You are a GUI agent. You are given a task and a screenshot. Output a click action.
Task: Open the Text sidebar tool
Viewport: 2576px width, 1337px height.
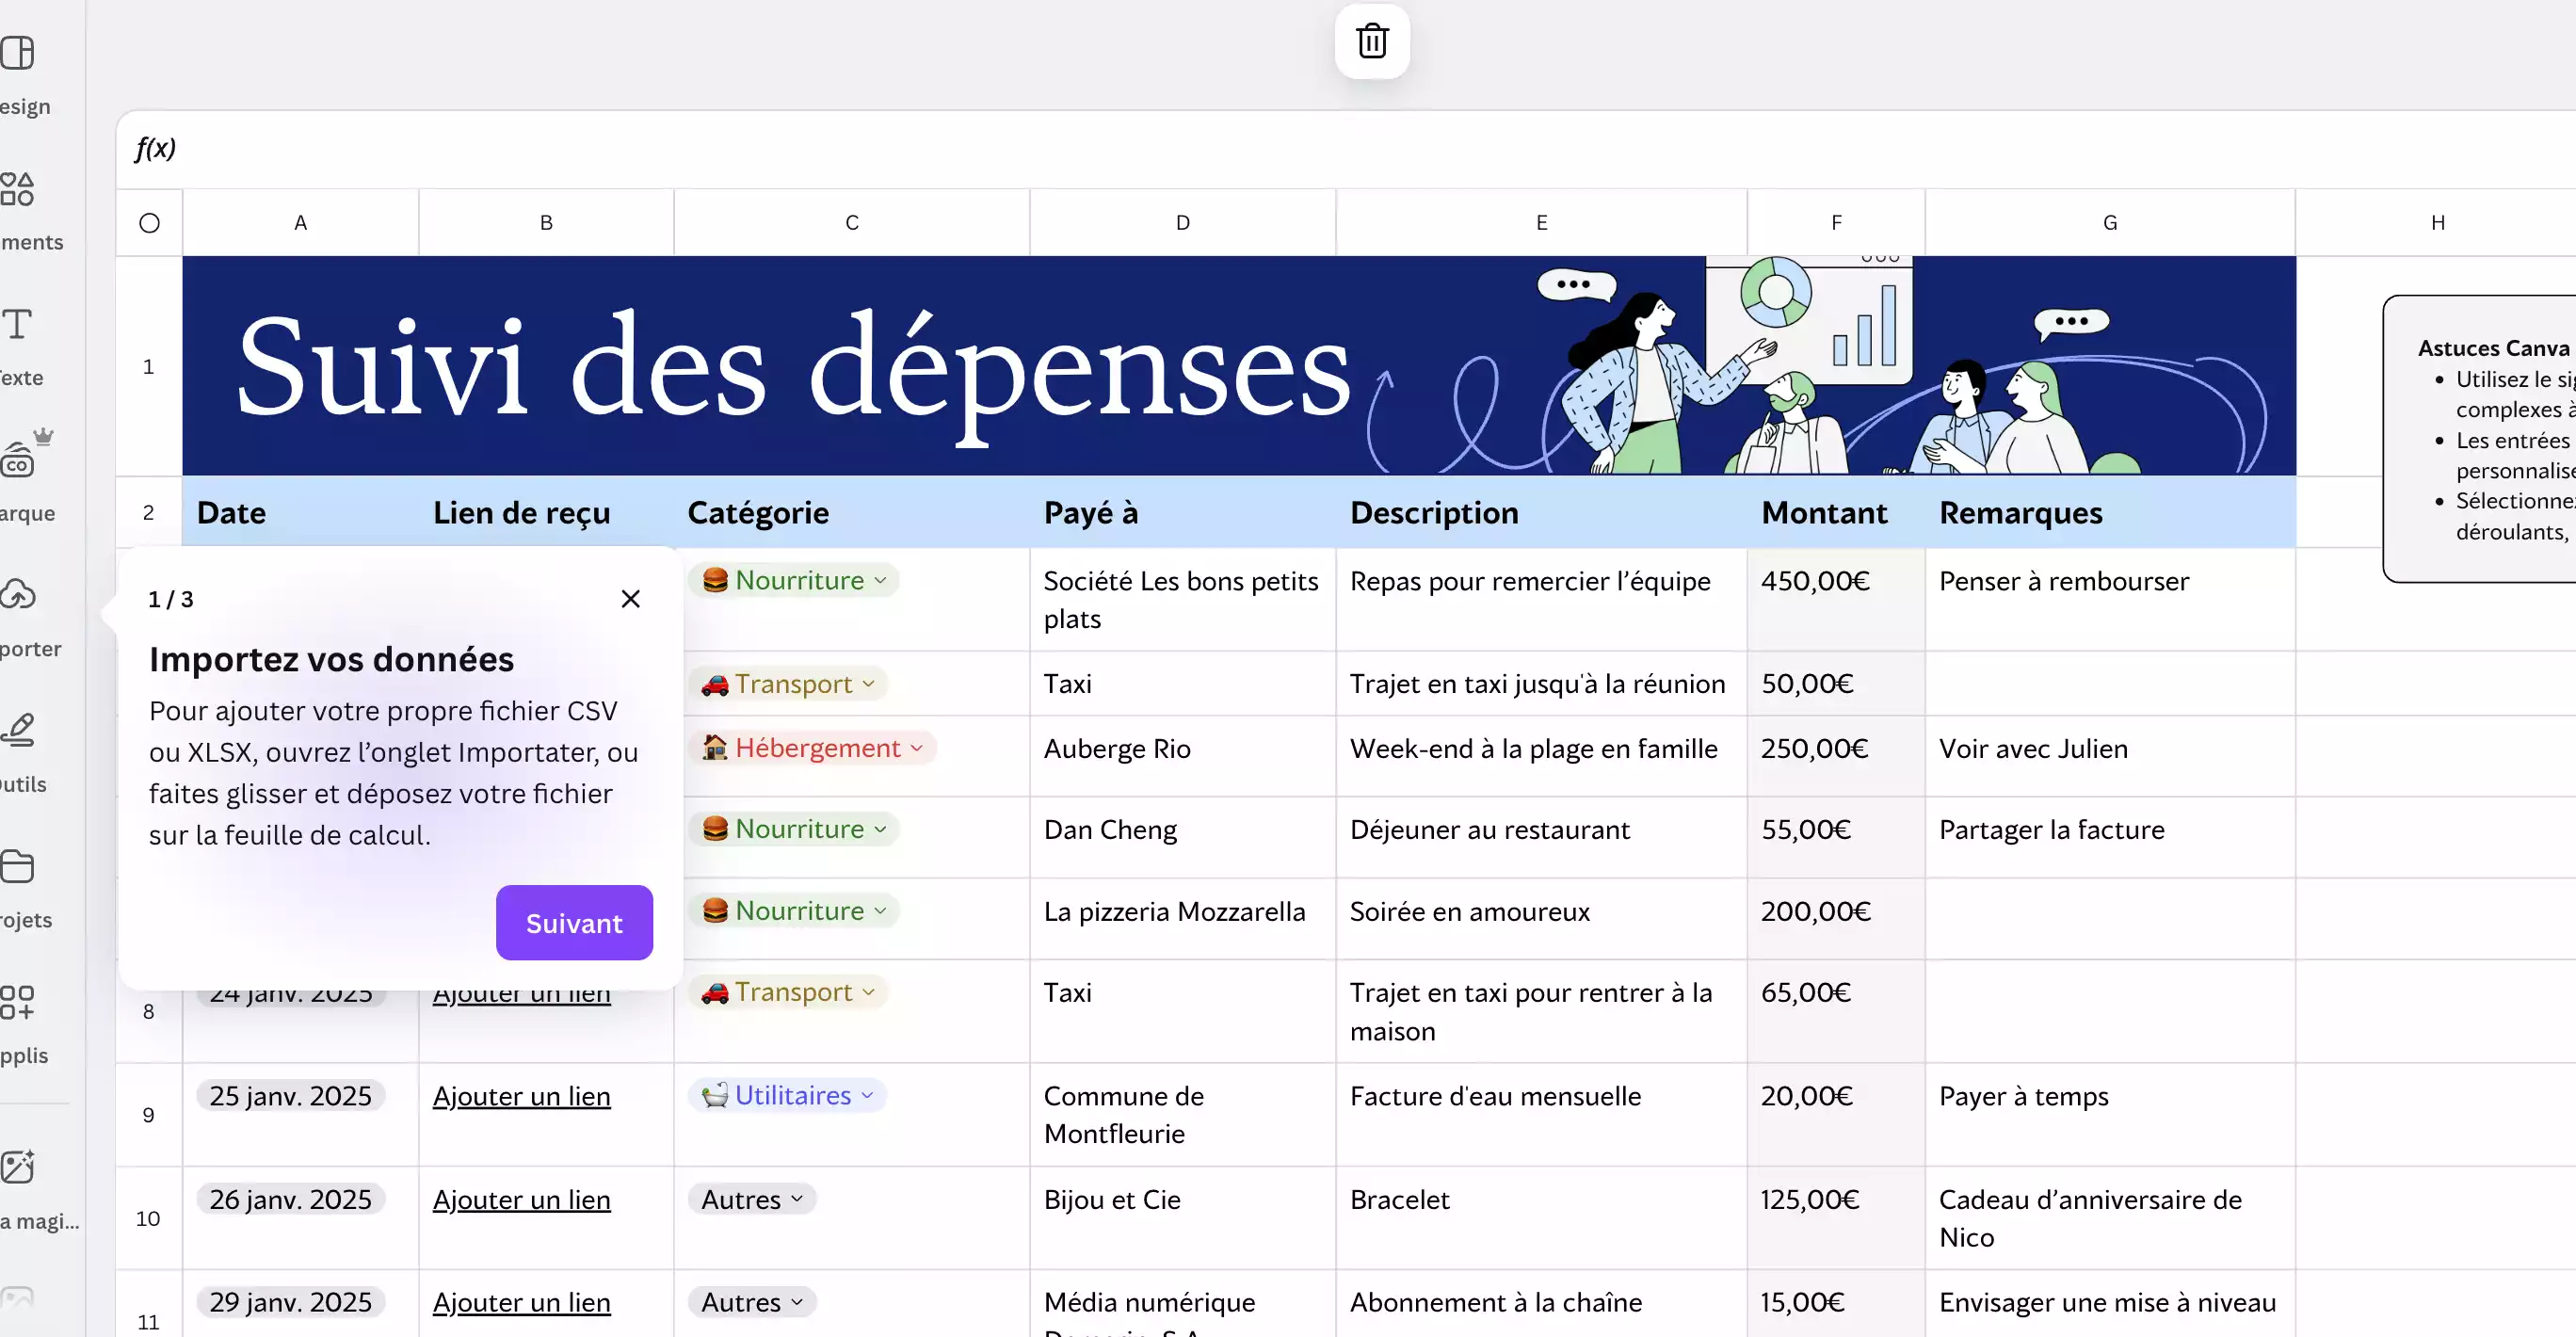tap(17, 324)
